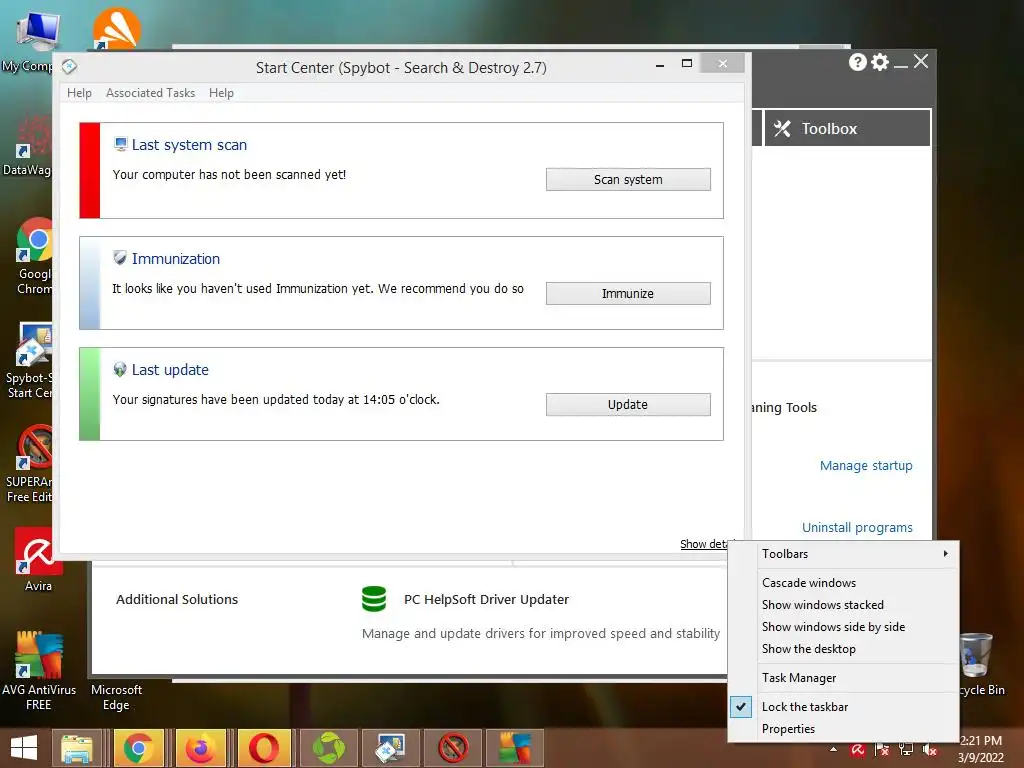Select Spybot Start Center desktop shortcut
This screenshot has width=1024, height=768.
30,360
